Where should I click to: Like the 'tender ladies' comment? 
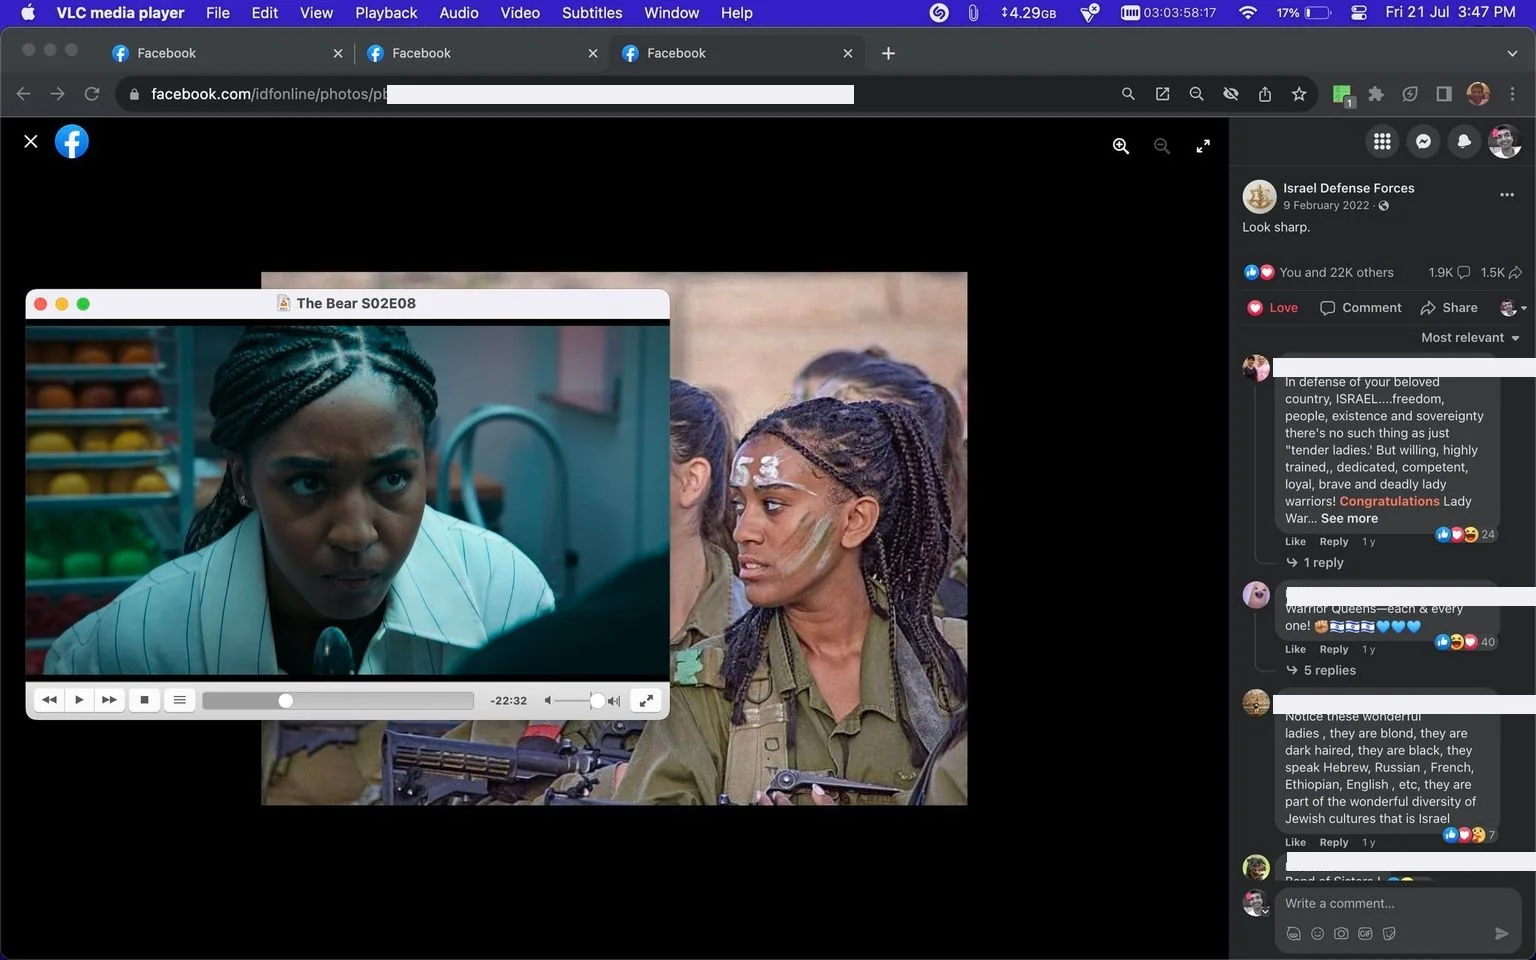pyautogui.click(x=1295, y=542)
